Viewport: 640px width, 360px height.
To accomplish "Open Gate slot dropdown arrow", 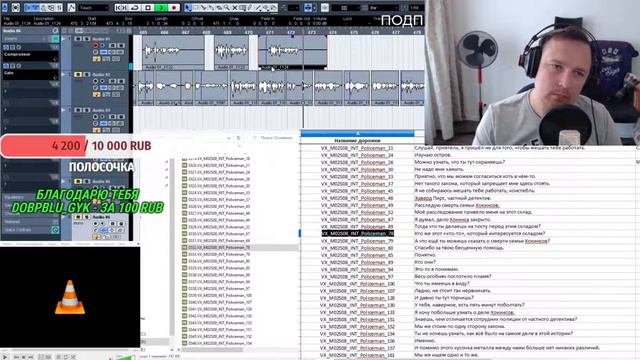I will (55, 77).
